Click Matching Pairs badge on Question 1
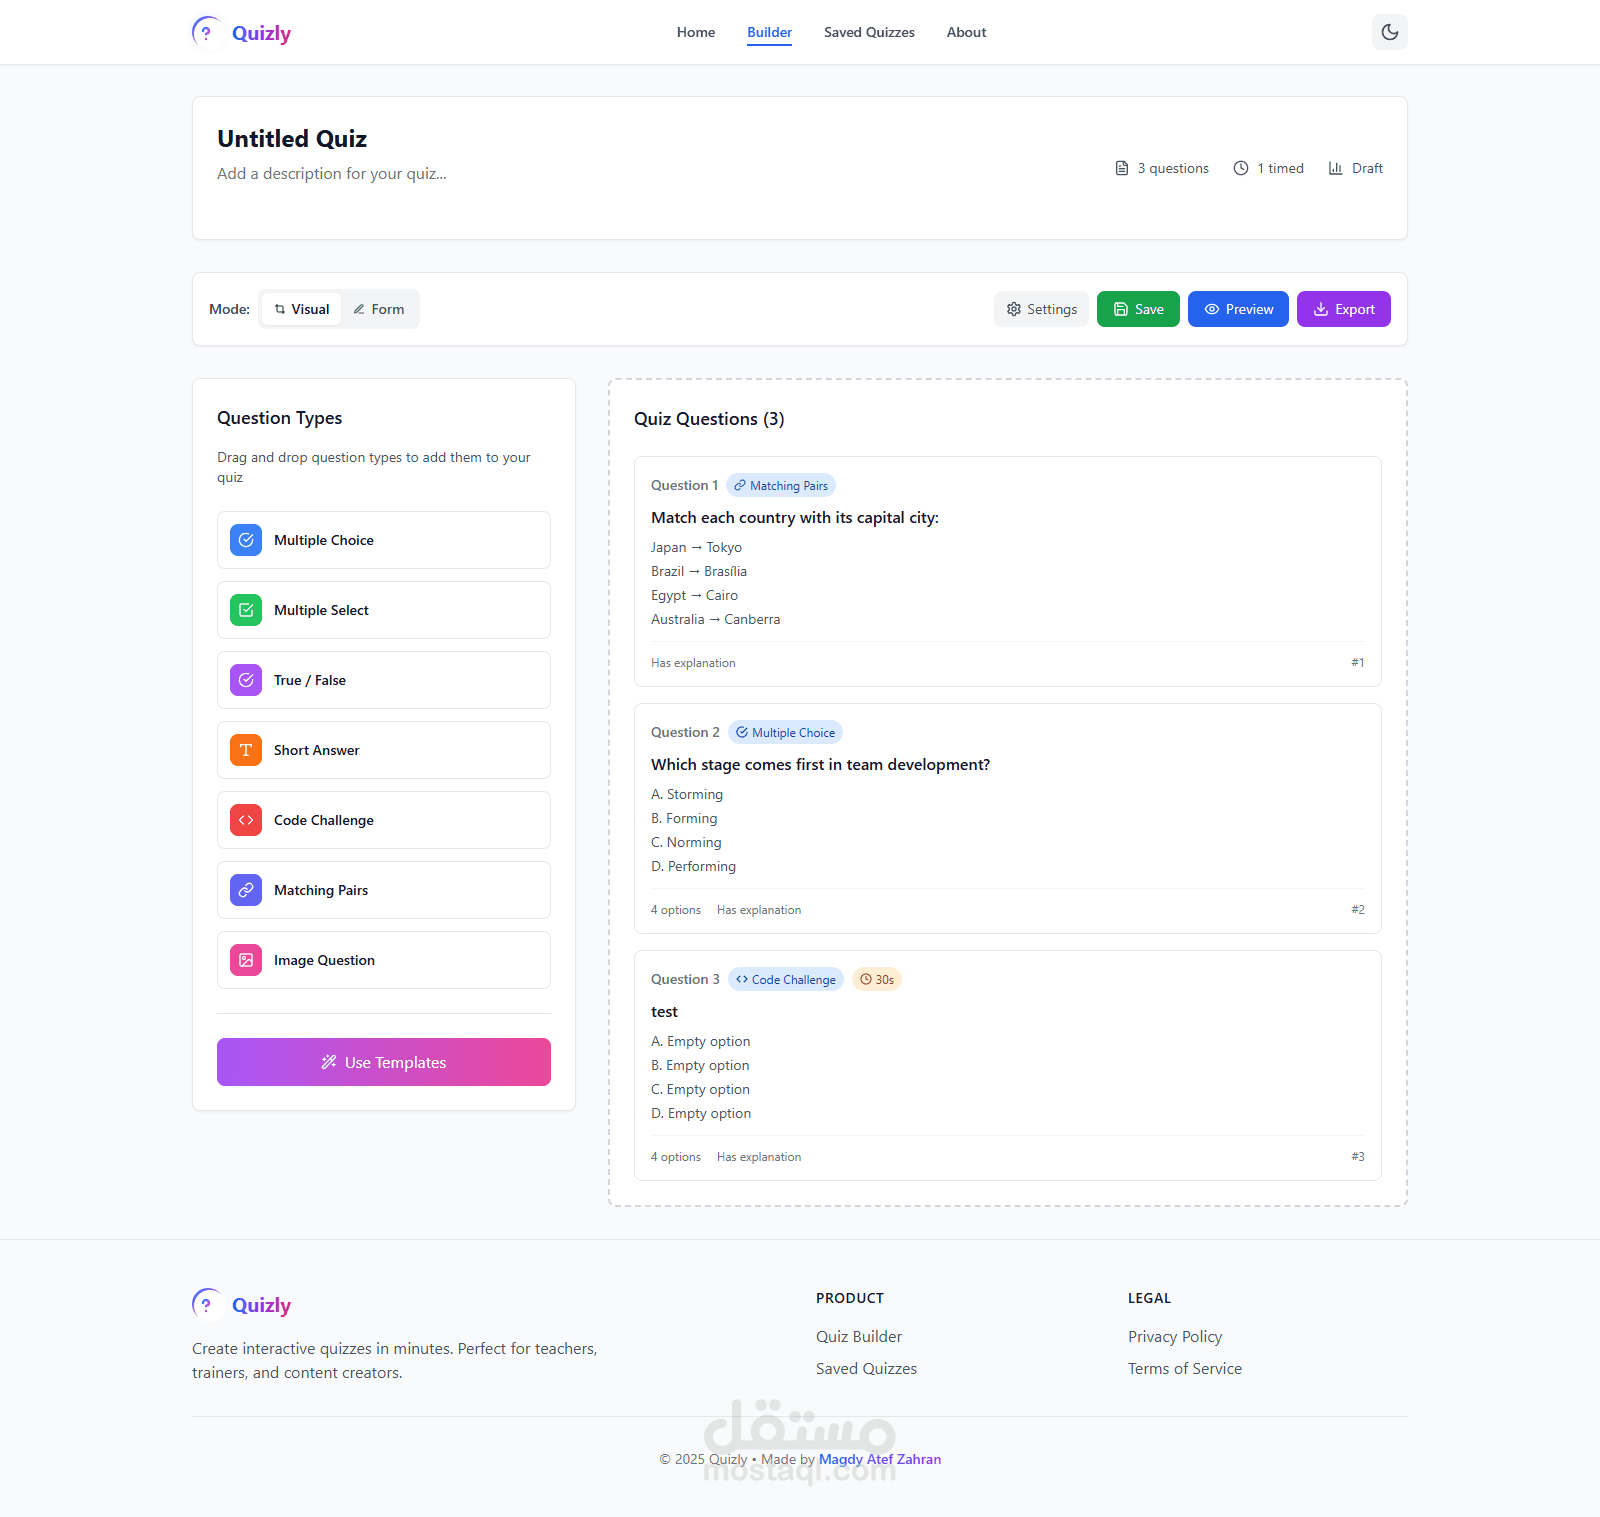Image resolution: width=1600 pixels, height=1517 pixels. click(x=781, y=485)
